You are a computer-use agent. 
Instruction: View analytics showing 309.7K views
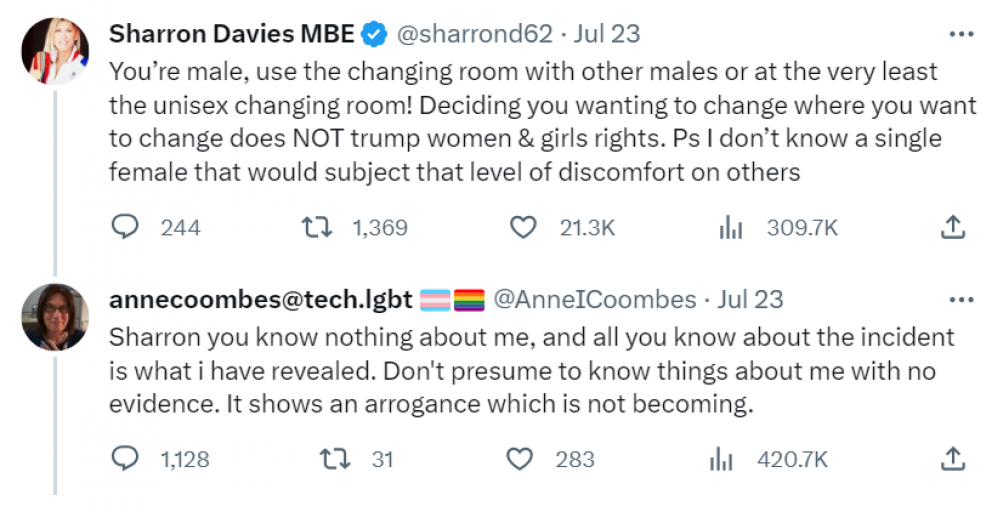[731, 227]
